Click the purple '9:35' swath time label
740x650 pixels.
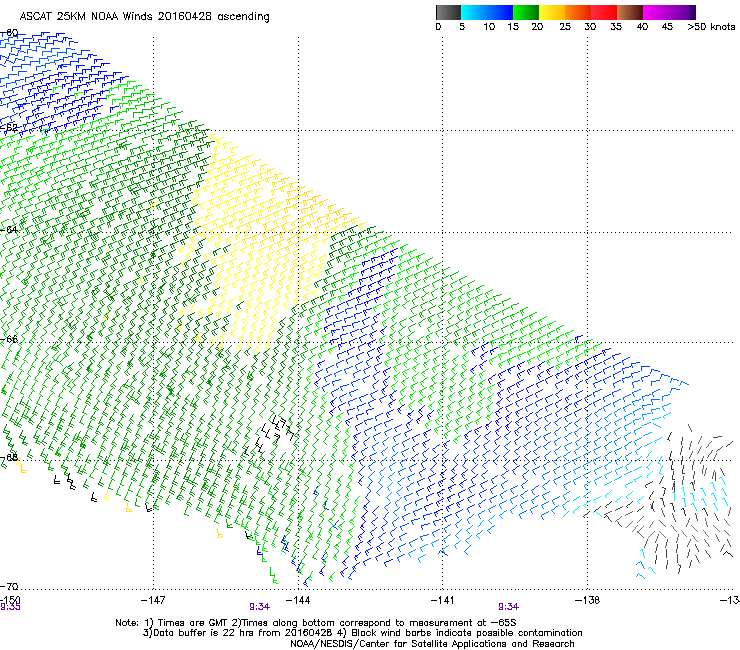10,607
